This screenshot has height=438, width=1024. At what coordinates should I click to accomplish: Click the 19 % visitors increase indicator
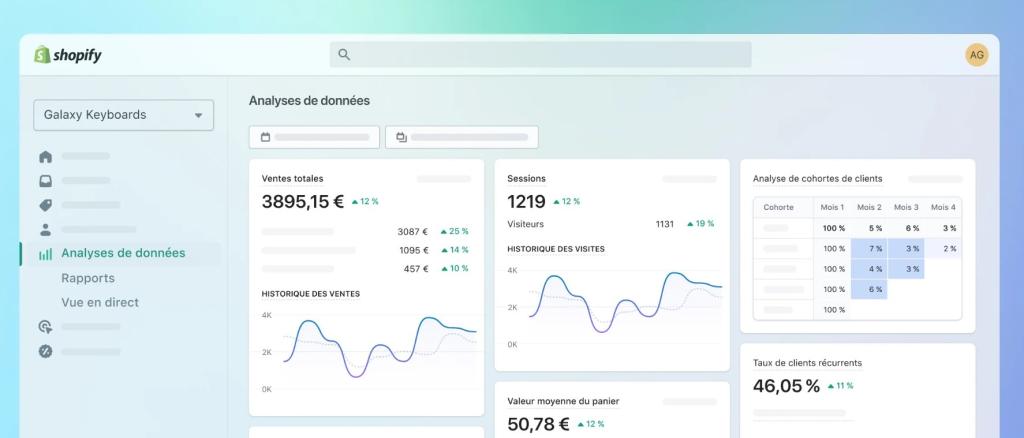click(700, 224)
